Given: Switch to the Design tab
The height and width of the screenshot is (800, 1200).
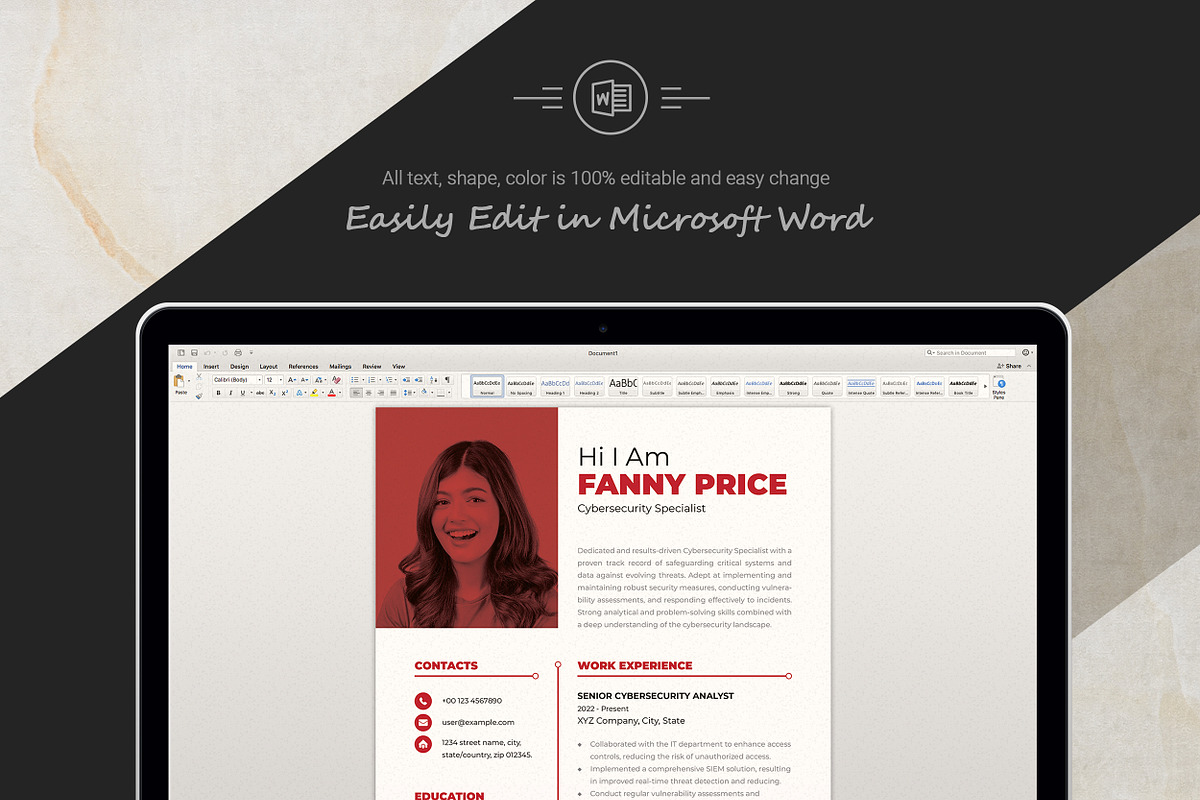Looking at the screenshot, I should pyautogui.click(x=239, y=367).
